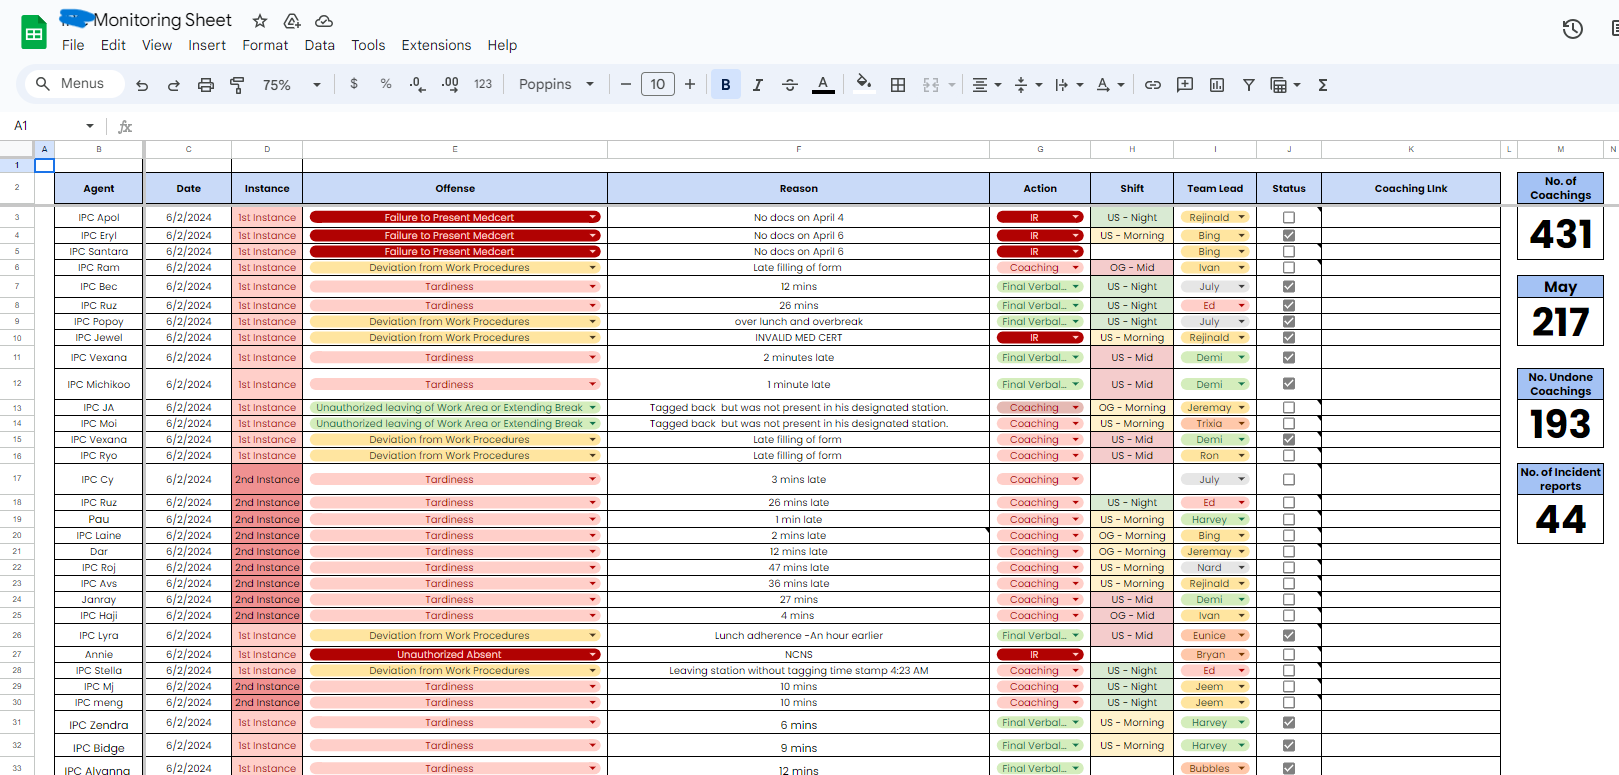The width and height of the screenshot is (1619, 775).
Task: Insert chart icon
Action: [1217, 85]
